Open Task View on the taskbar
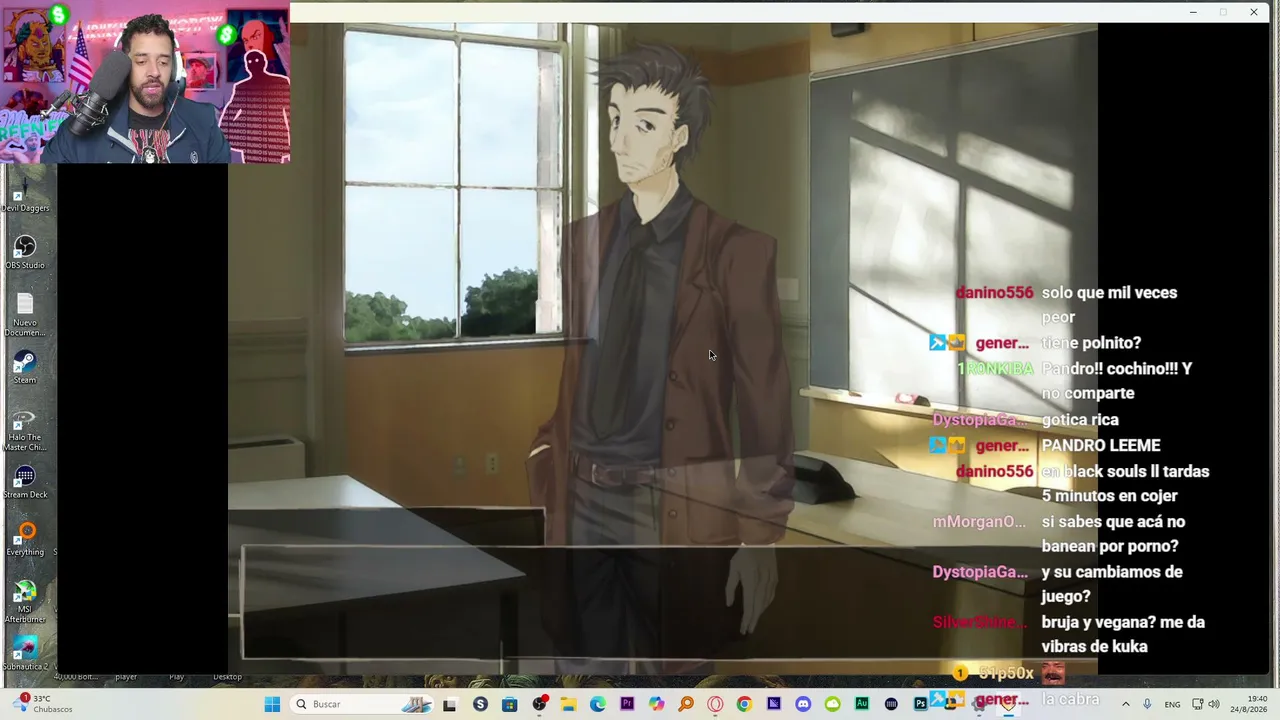 [x=449, y=704]
